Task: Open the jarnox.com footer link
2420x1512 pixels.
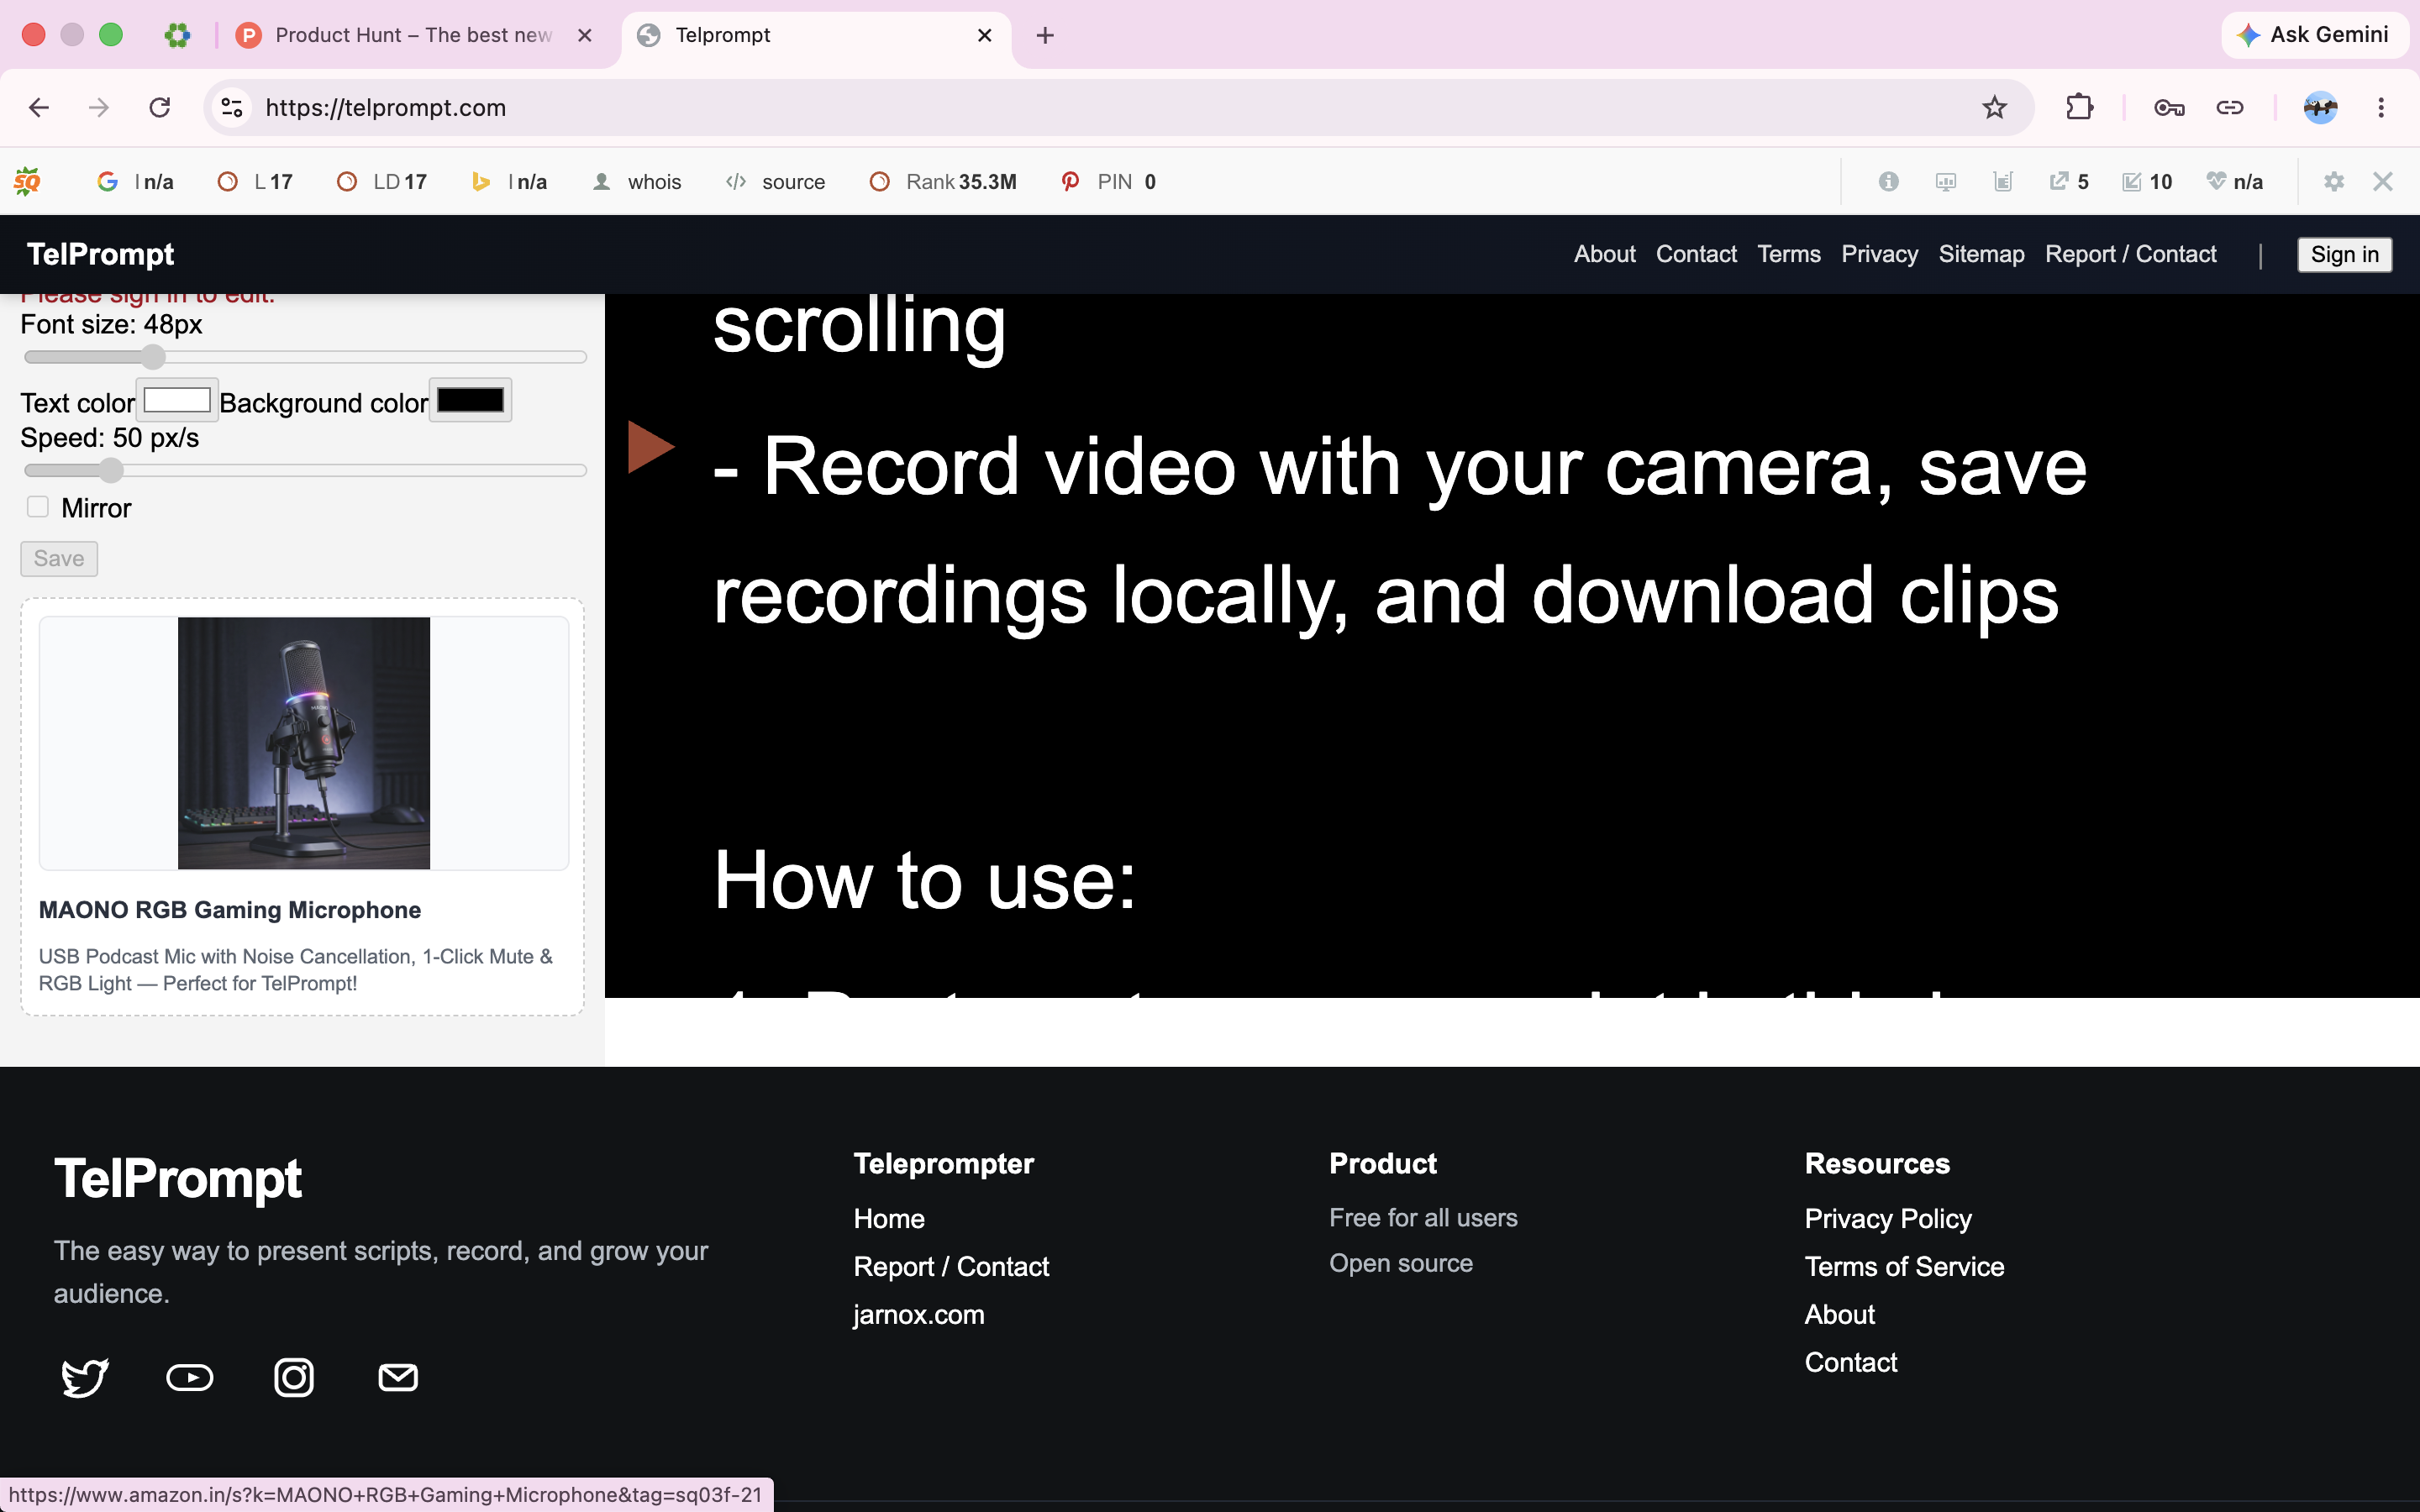Action: coord(918,1314)
